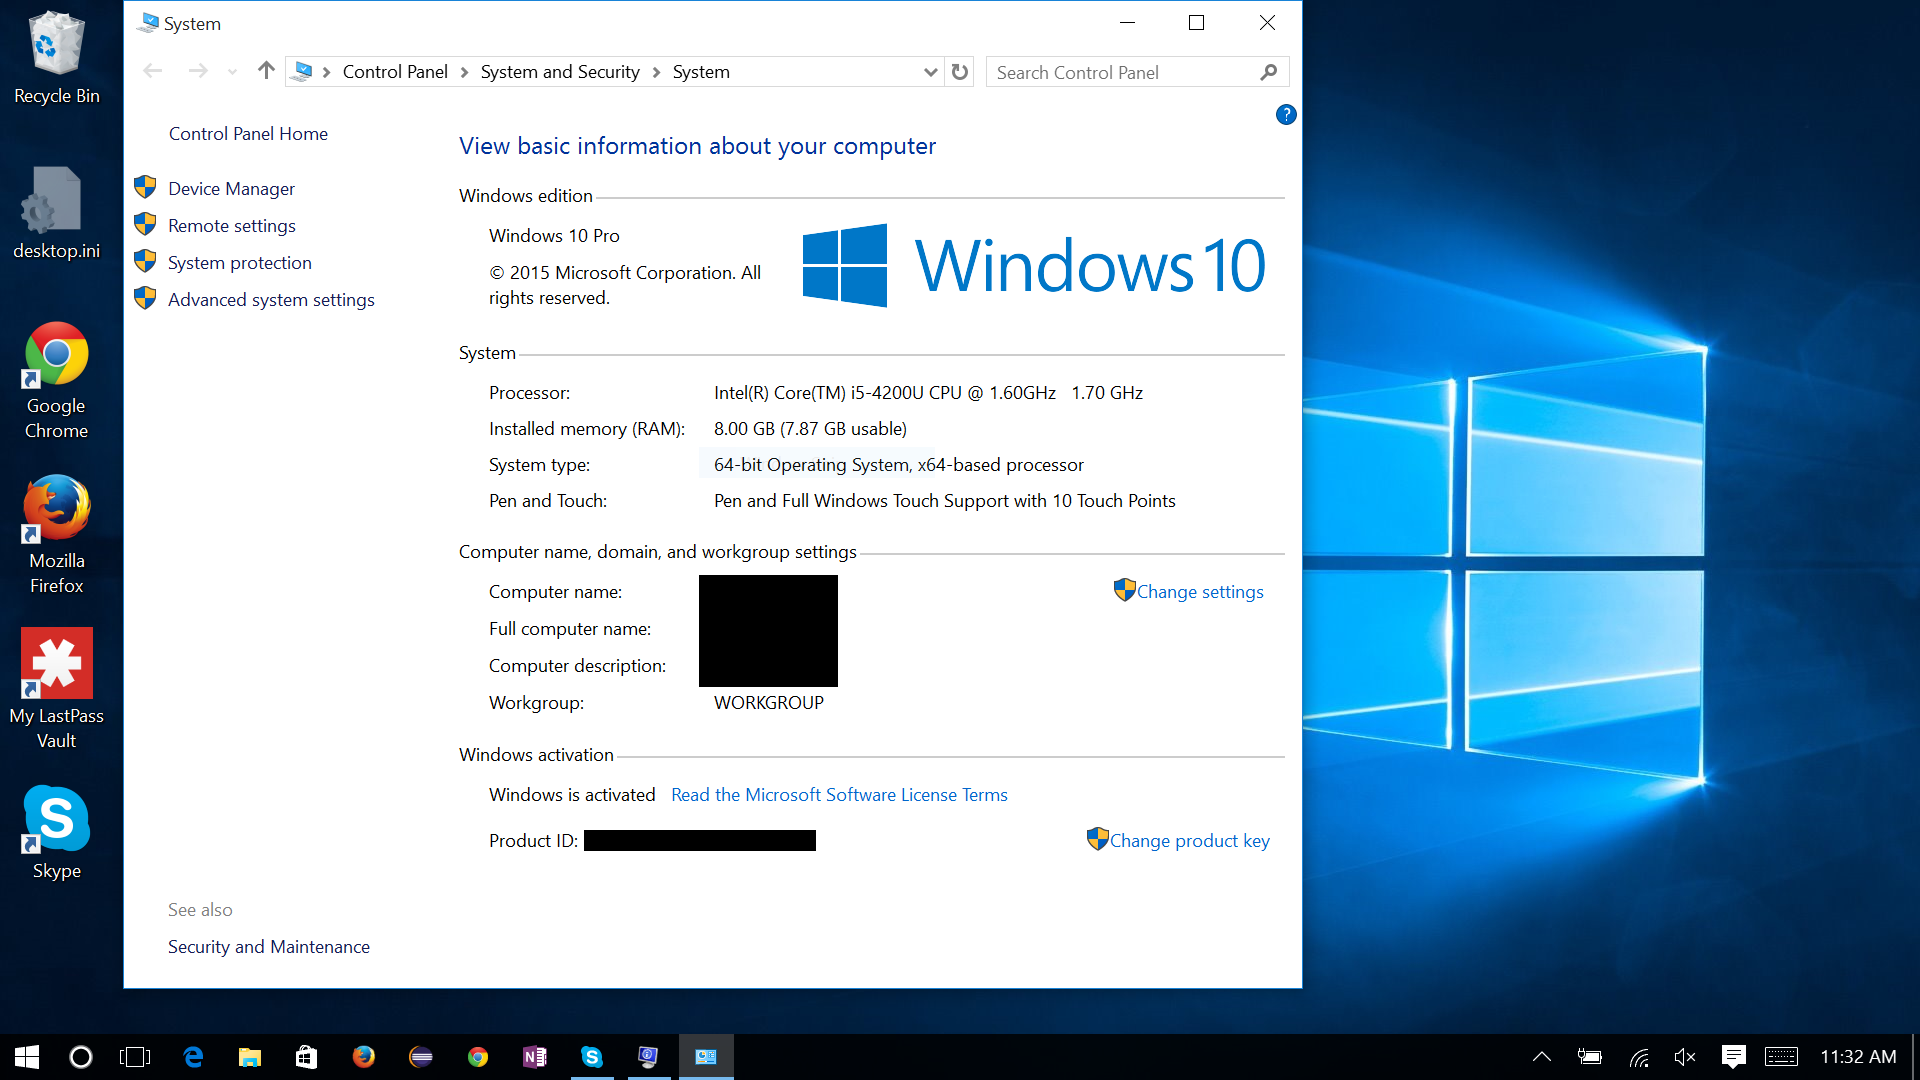Image resolution: width=1920 pixels, height=1080 pixels.
Task: Click the Forward navigation arrow
Action: pos(198,71)
